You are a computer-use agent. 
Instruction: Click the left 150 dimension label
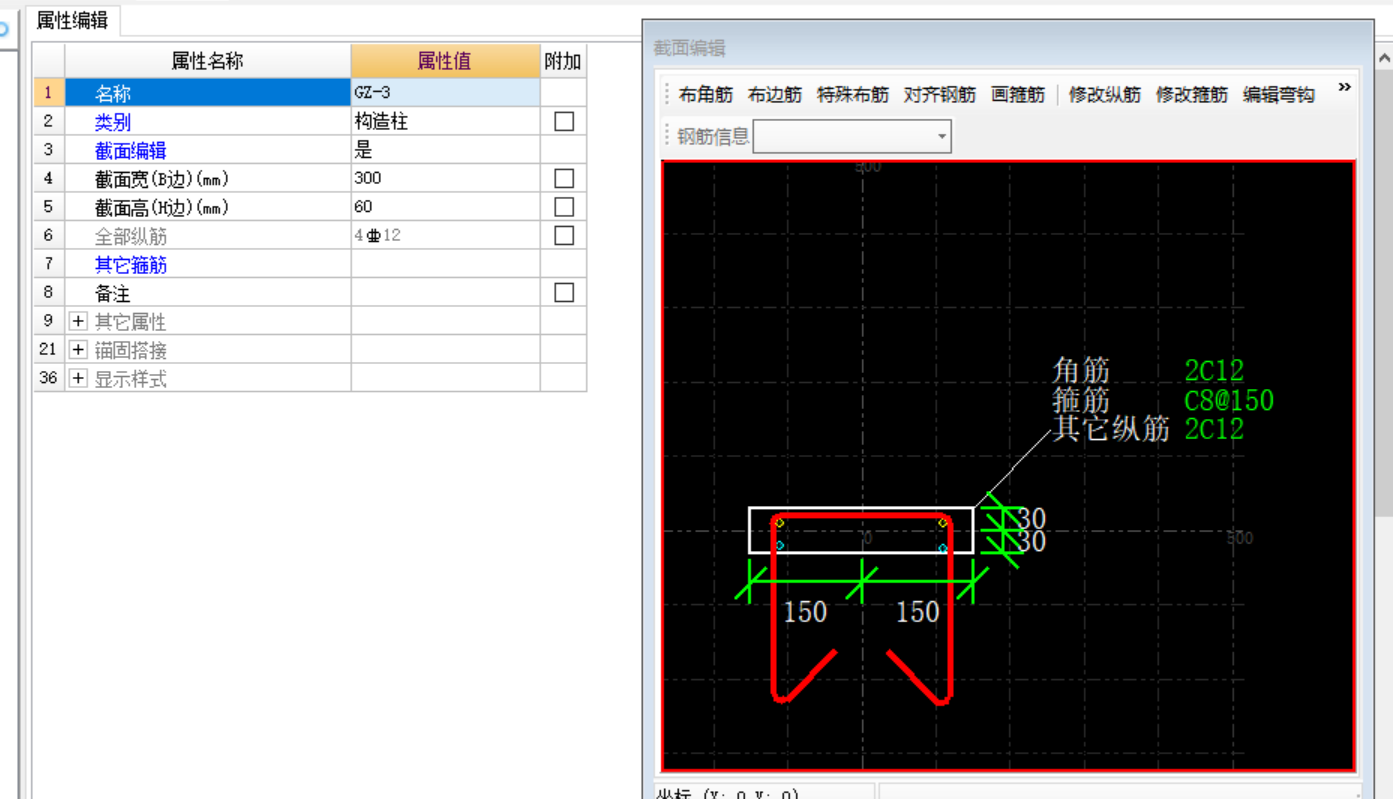click(x=805, y=612)
